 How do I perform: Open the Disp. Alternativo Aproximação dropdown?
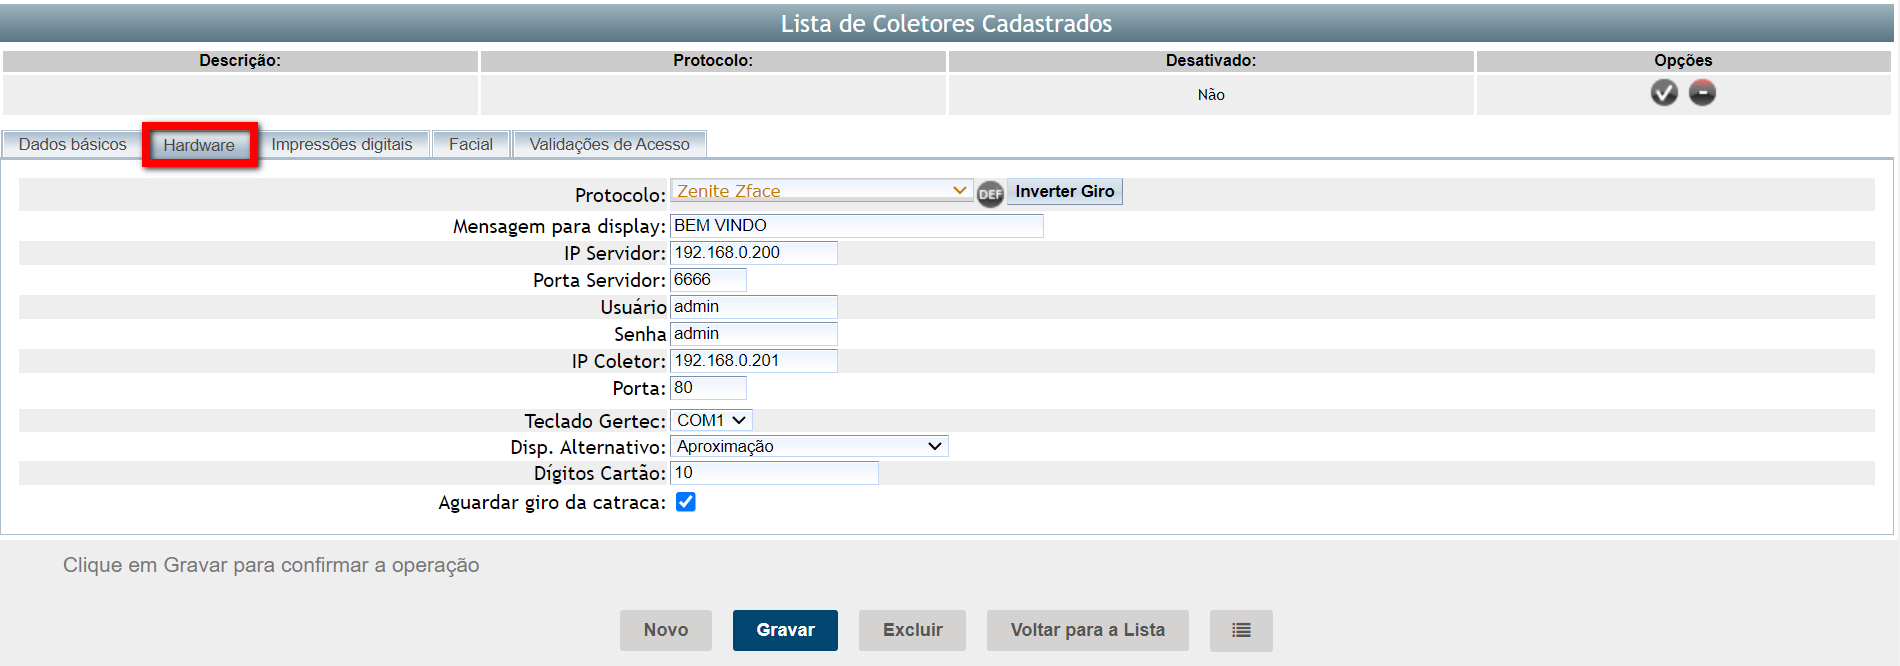click(x=809, y=446)
